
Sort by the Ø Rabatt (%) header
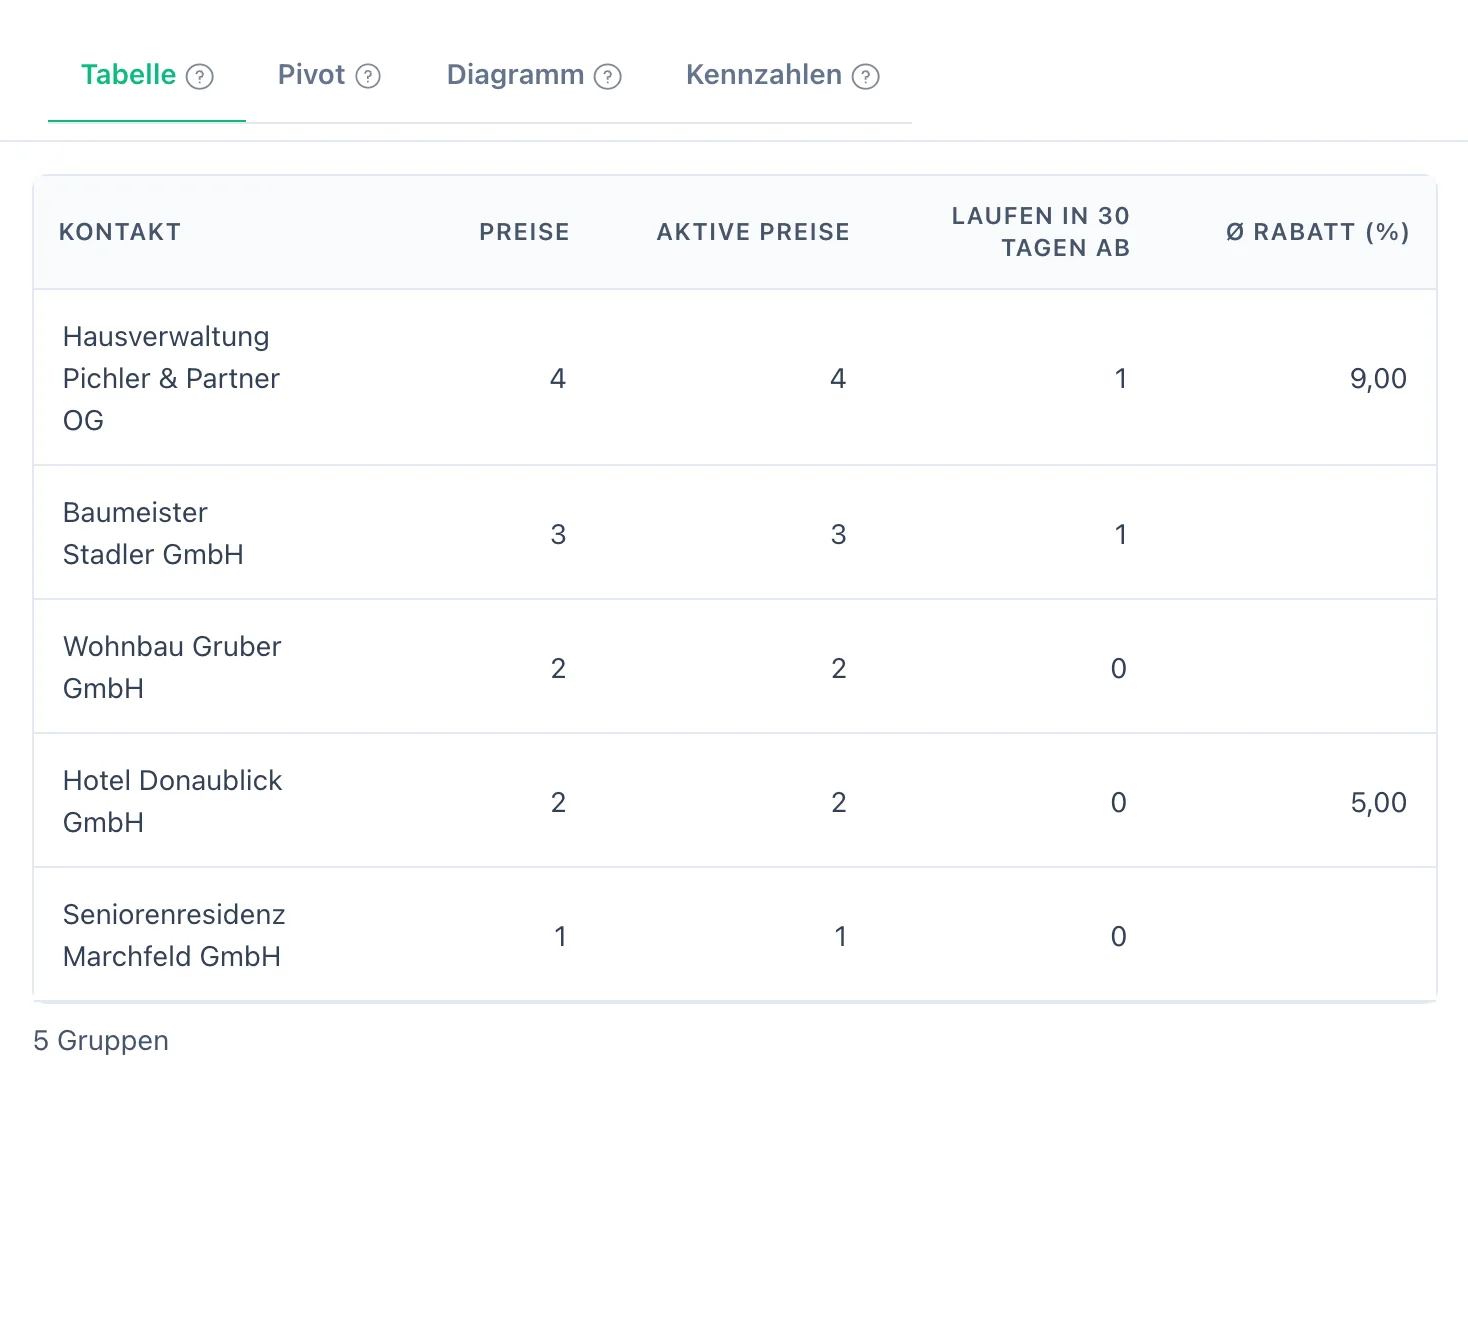[x=1318, y=232]
